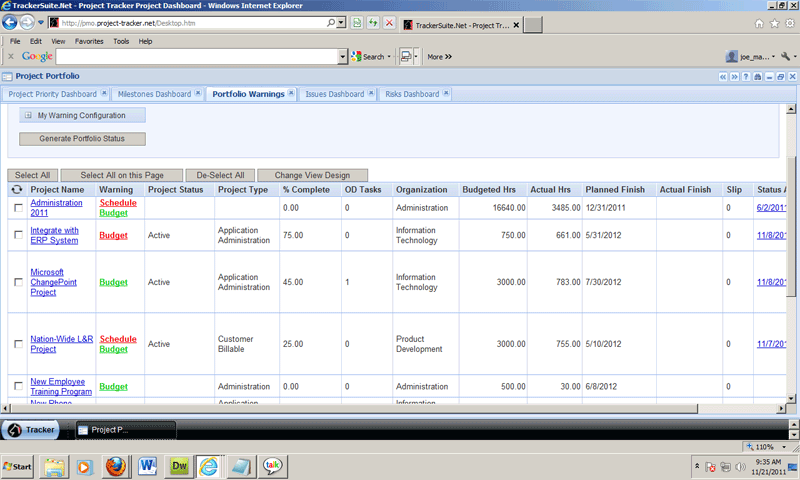Open the Help menu

click(x=145, y=41)
